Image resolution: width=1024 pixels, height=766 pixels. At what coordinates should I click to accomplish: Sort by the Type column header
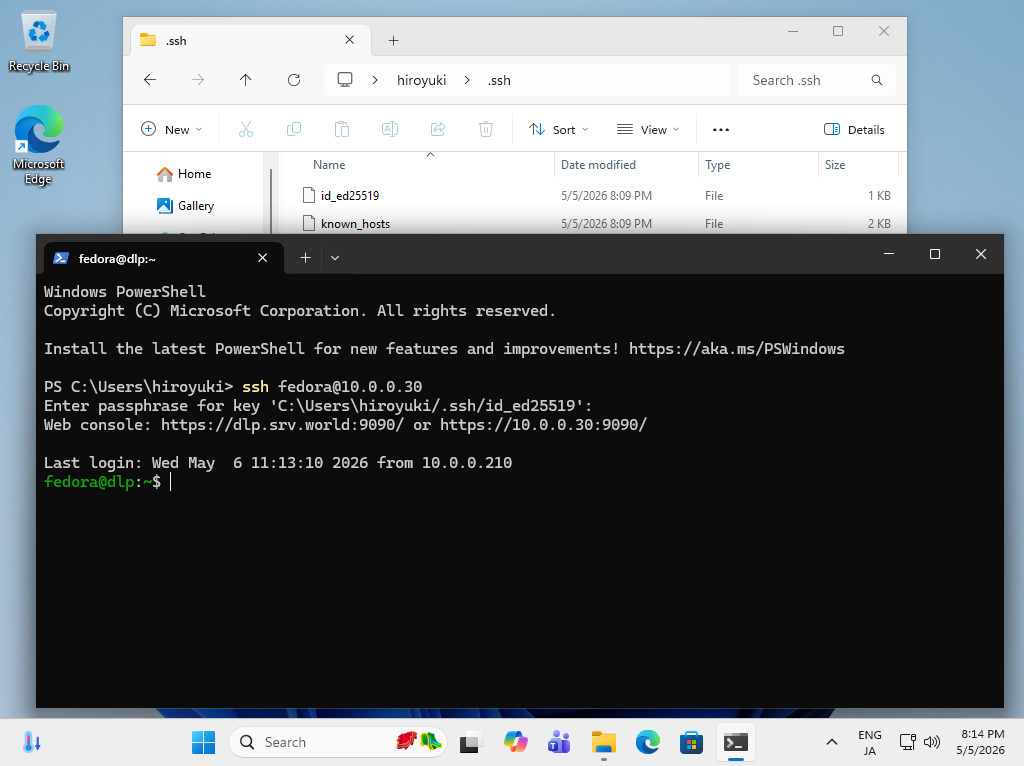coord(717,165)
